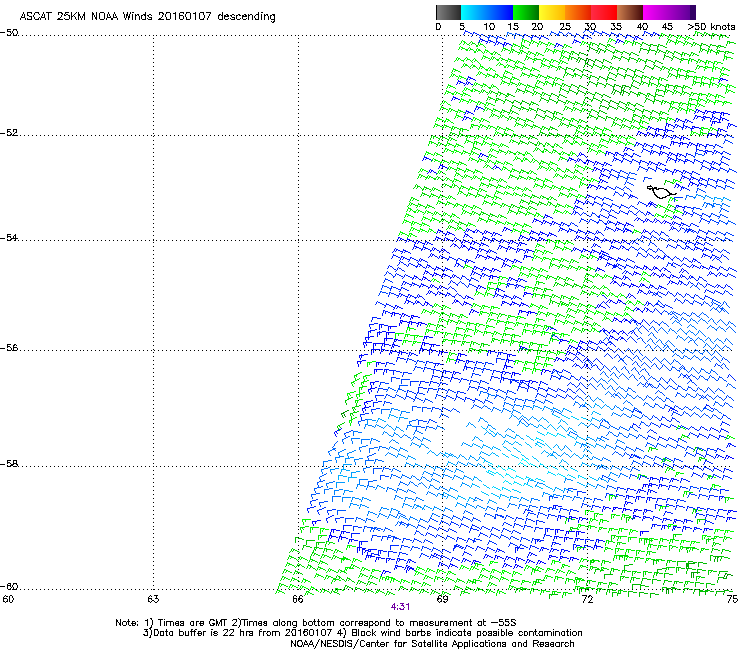Click the yellow 20-25 knots color segment
Image resolution: width=740 pixels, height=650 pixels.
coord(552,12)
